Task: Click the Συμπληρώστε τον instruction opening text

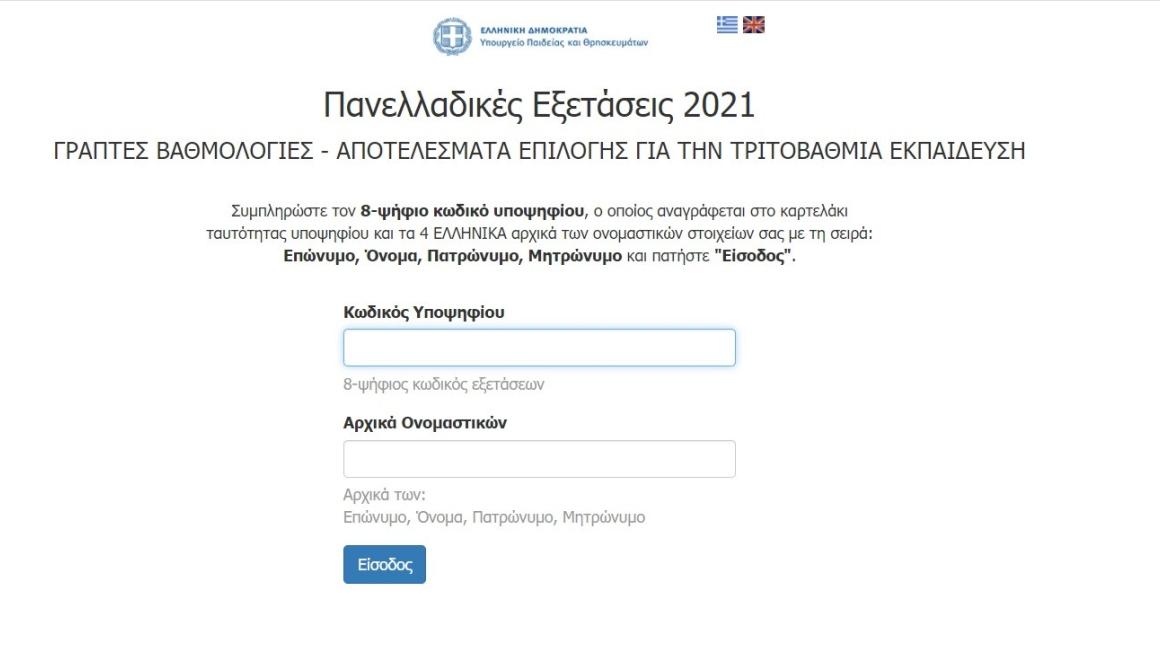Action: pos(294,212)
